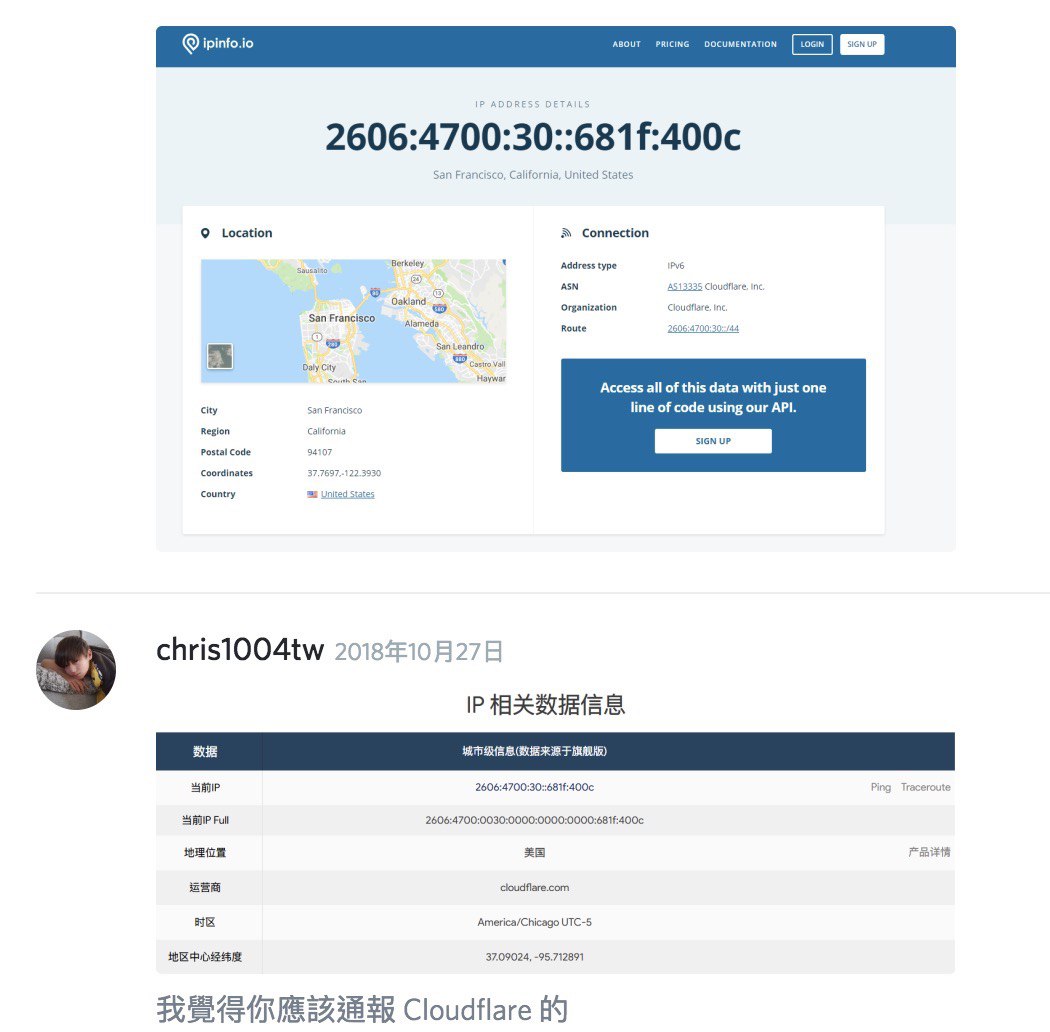Click the Traceroute link
This screenshot has height=1032, width=1050.
pos(925,787)
